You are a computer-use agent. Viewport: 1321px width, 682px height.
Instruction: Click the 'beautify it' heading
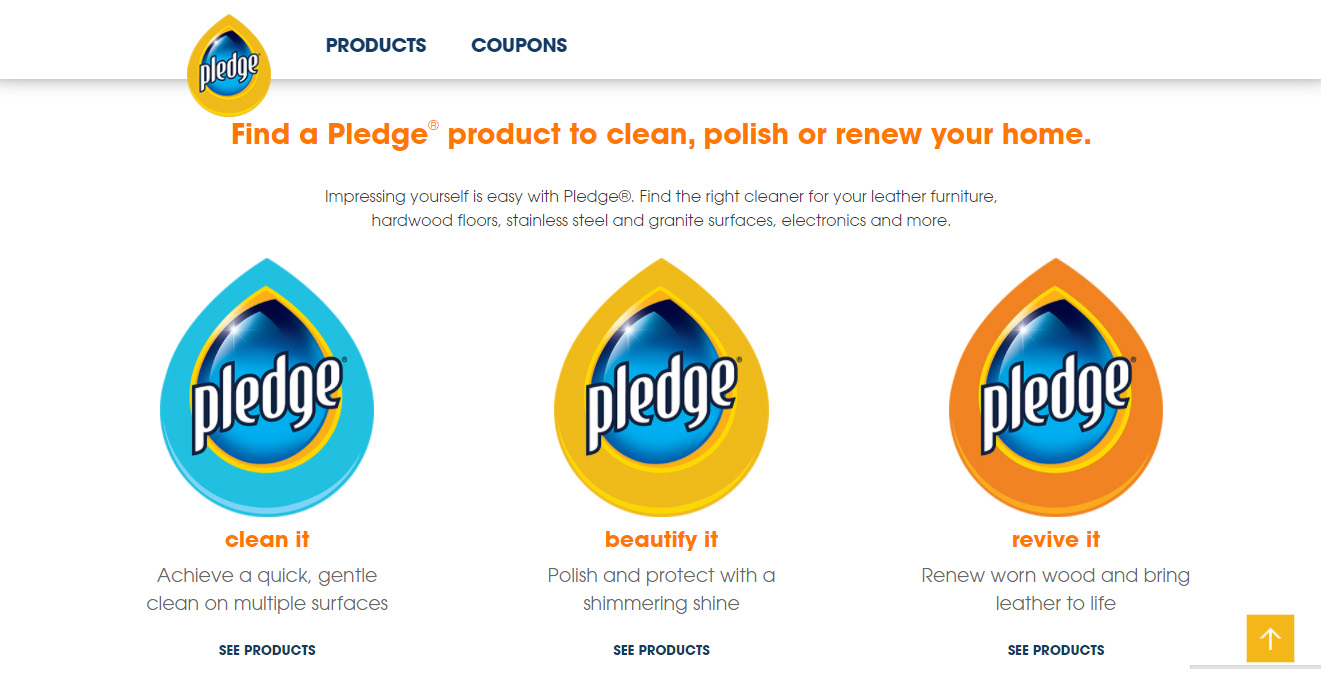tap(661, 540)
